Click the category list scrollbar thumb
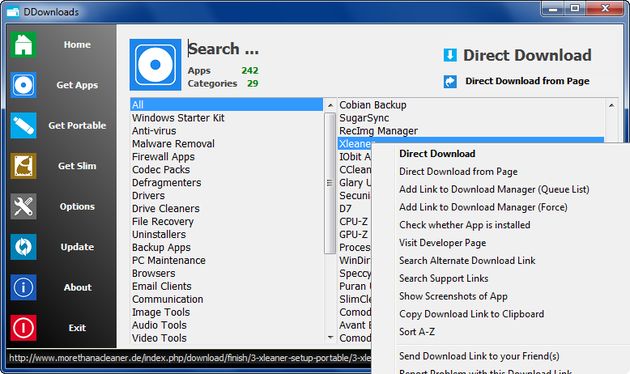The image size is (630, 374). pos(330,183)
